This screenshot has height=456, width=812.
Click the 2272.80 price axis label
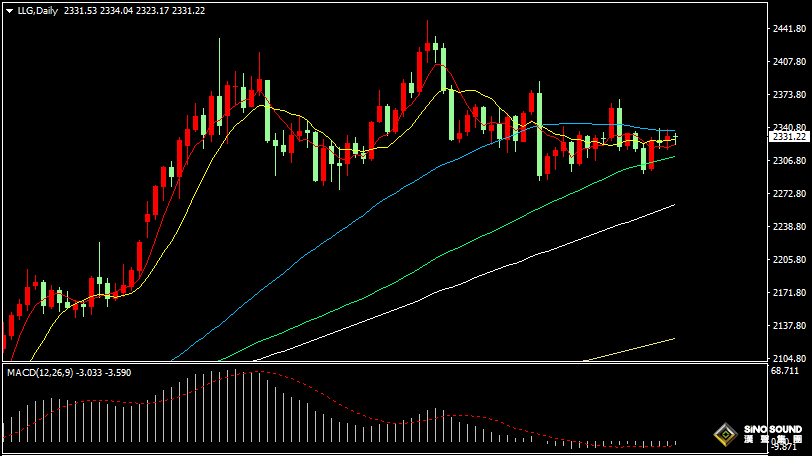(789, 194)
